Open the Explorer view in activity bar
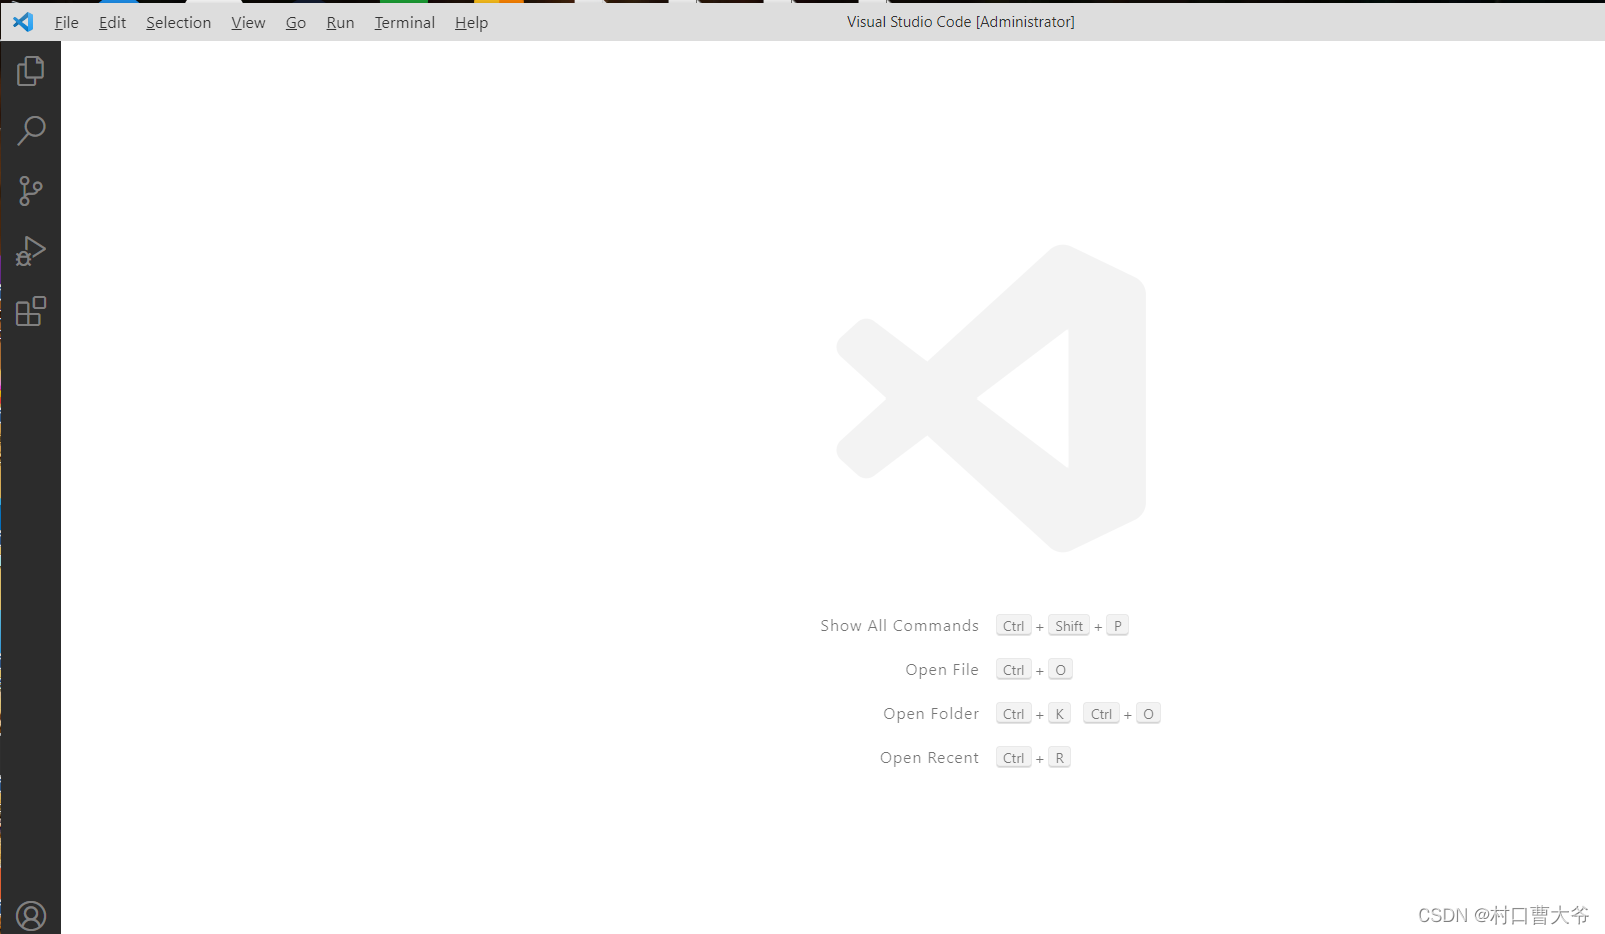This screenshot has height=934, width=1605. click(x=31, y=70)
